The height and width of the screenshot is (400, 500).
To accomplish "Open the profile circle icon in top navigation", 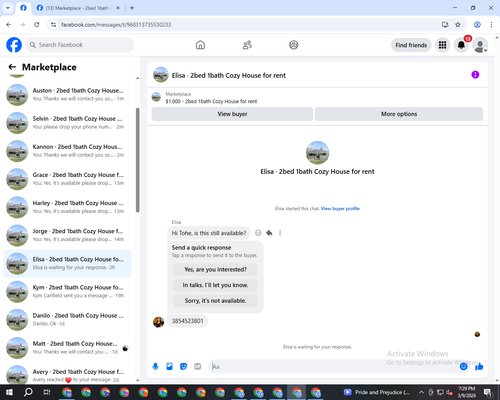I will click(294, 45).
